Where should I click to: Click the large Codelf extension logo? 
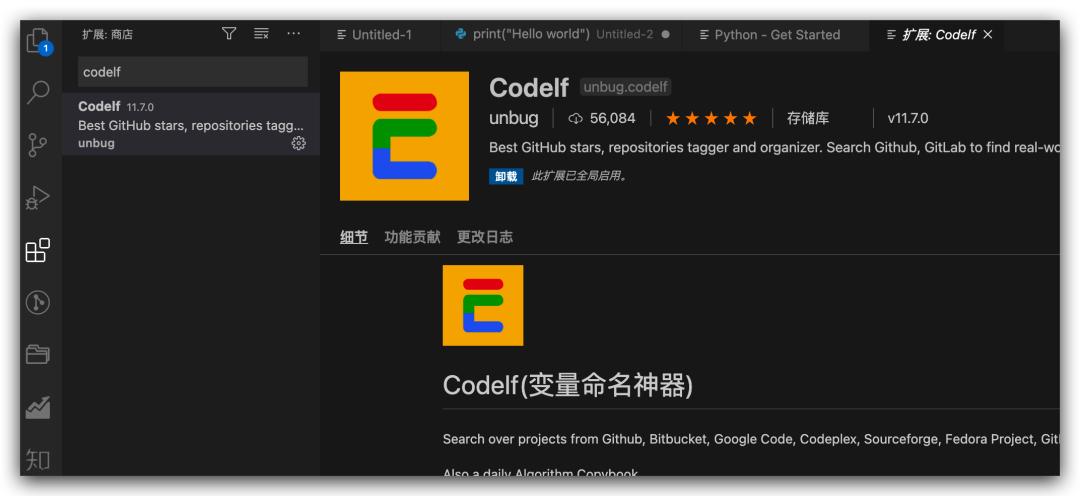tap(404, 136)
